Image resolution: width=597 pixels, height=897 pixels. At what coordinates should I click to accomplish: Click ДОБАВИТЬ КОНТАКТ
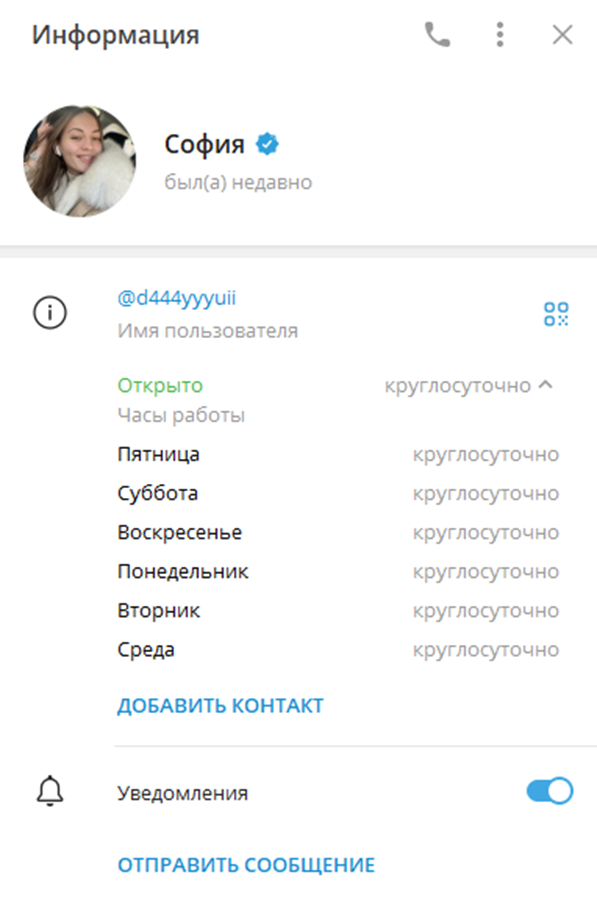[220, 706]
